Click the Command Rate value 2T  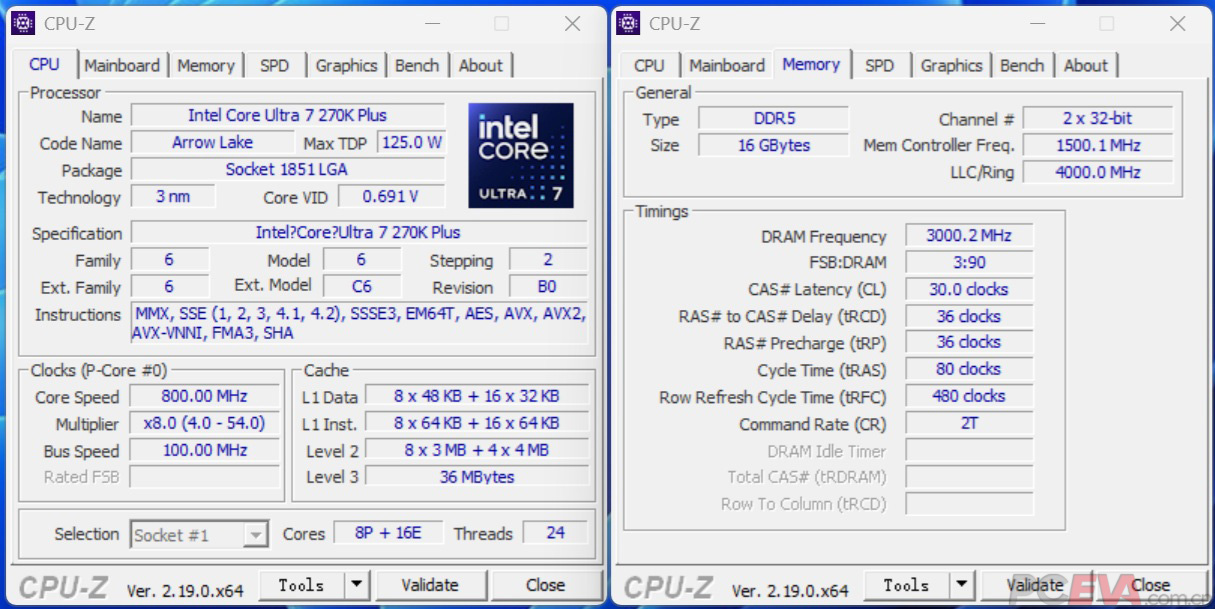[x=969, y=423]
